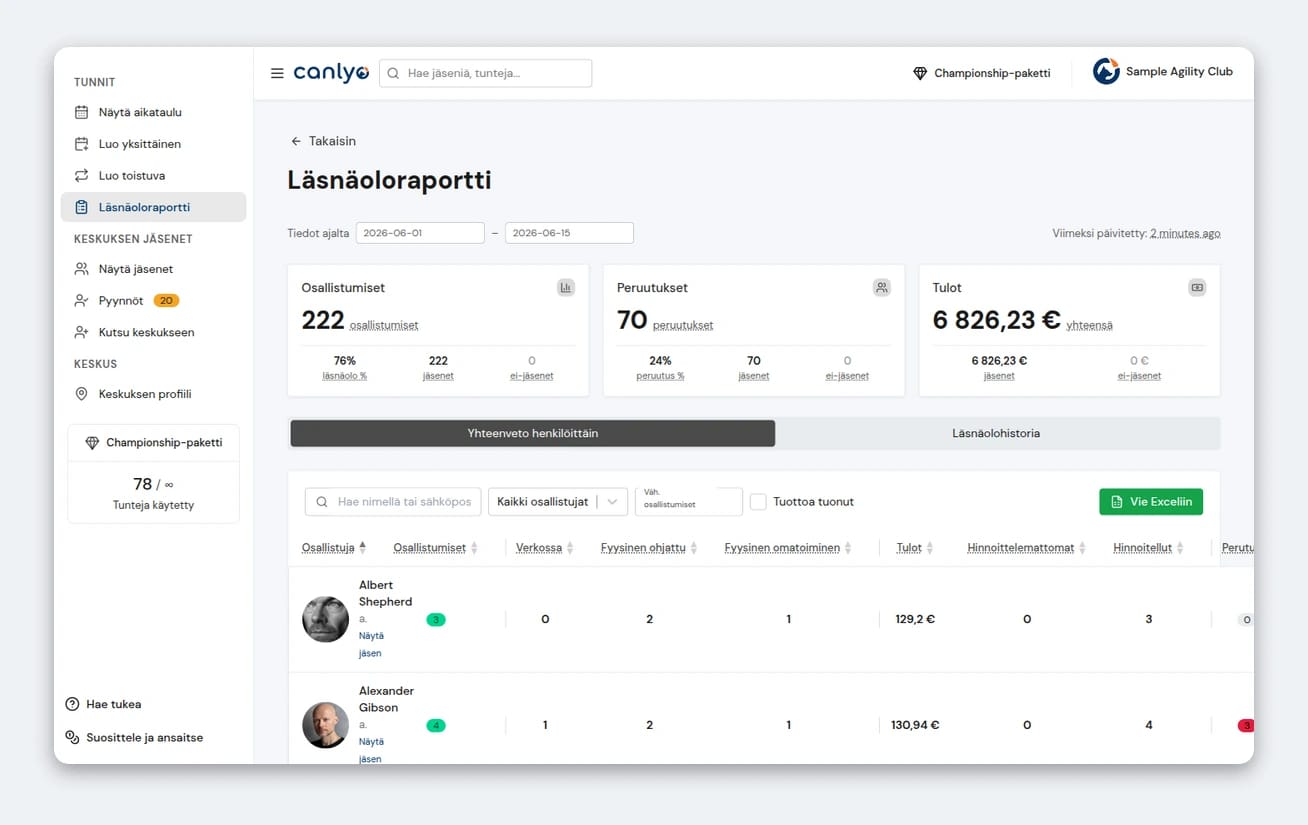Click the people icon on the Peruutukset card

[x=882, y=288]
